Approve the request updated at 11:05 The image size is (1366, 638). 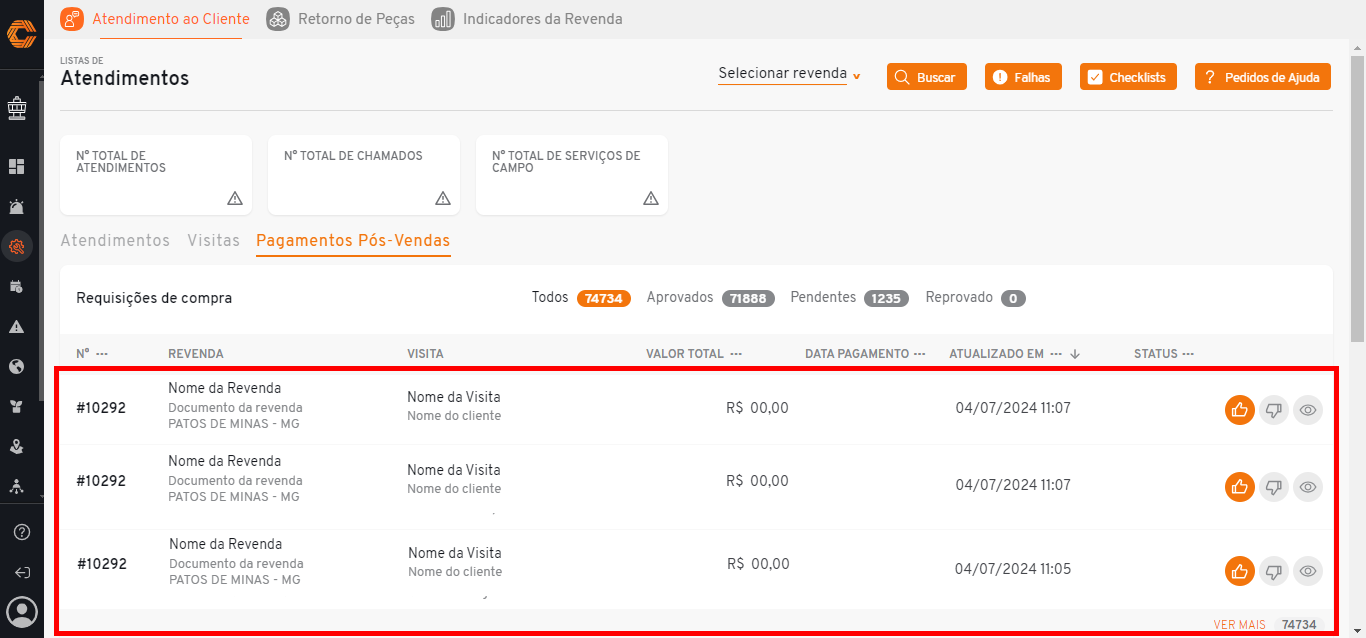1240,572
